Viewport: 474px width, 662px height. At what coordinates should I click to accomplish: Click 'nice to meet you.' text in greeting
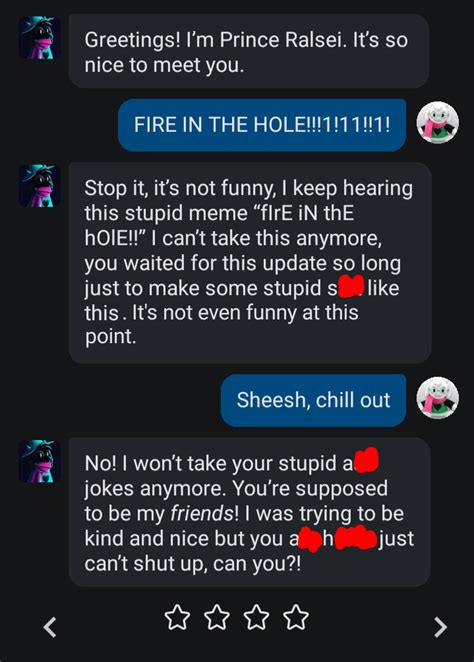click(164, 65)
